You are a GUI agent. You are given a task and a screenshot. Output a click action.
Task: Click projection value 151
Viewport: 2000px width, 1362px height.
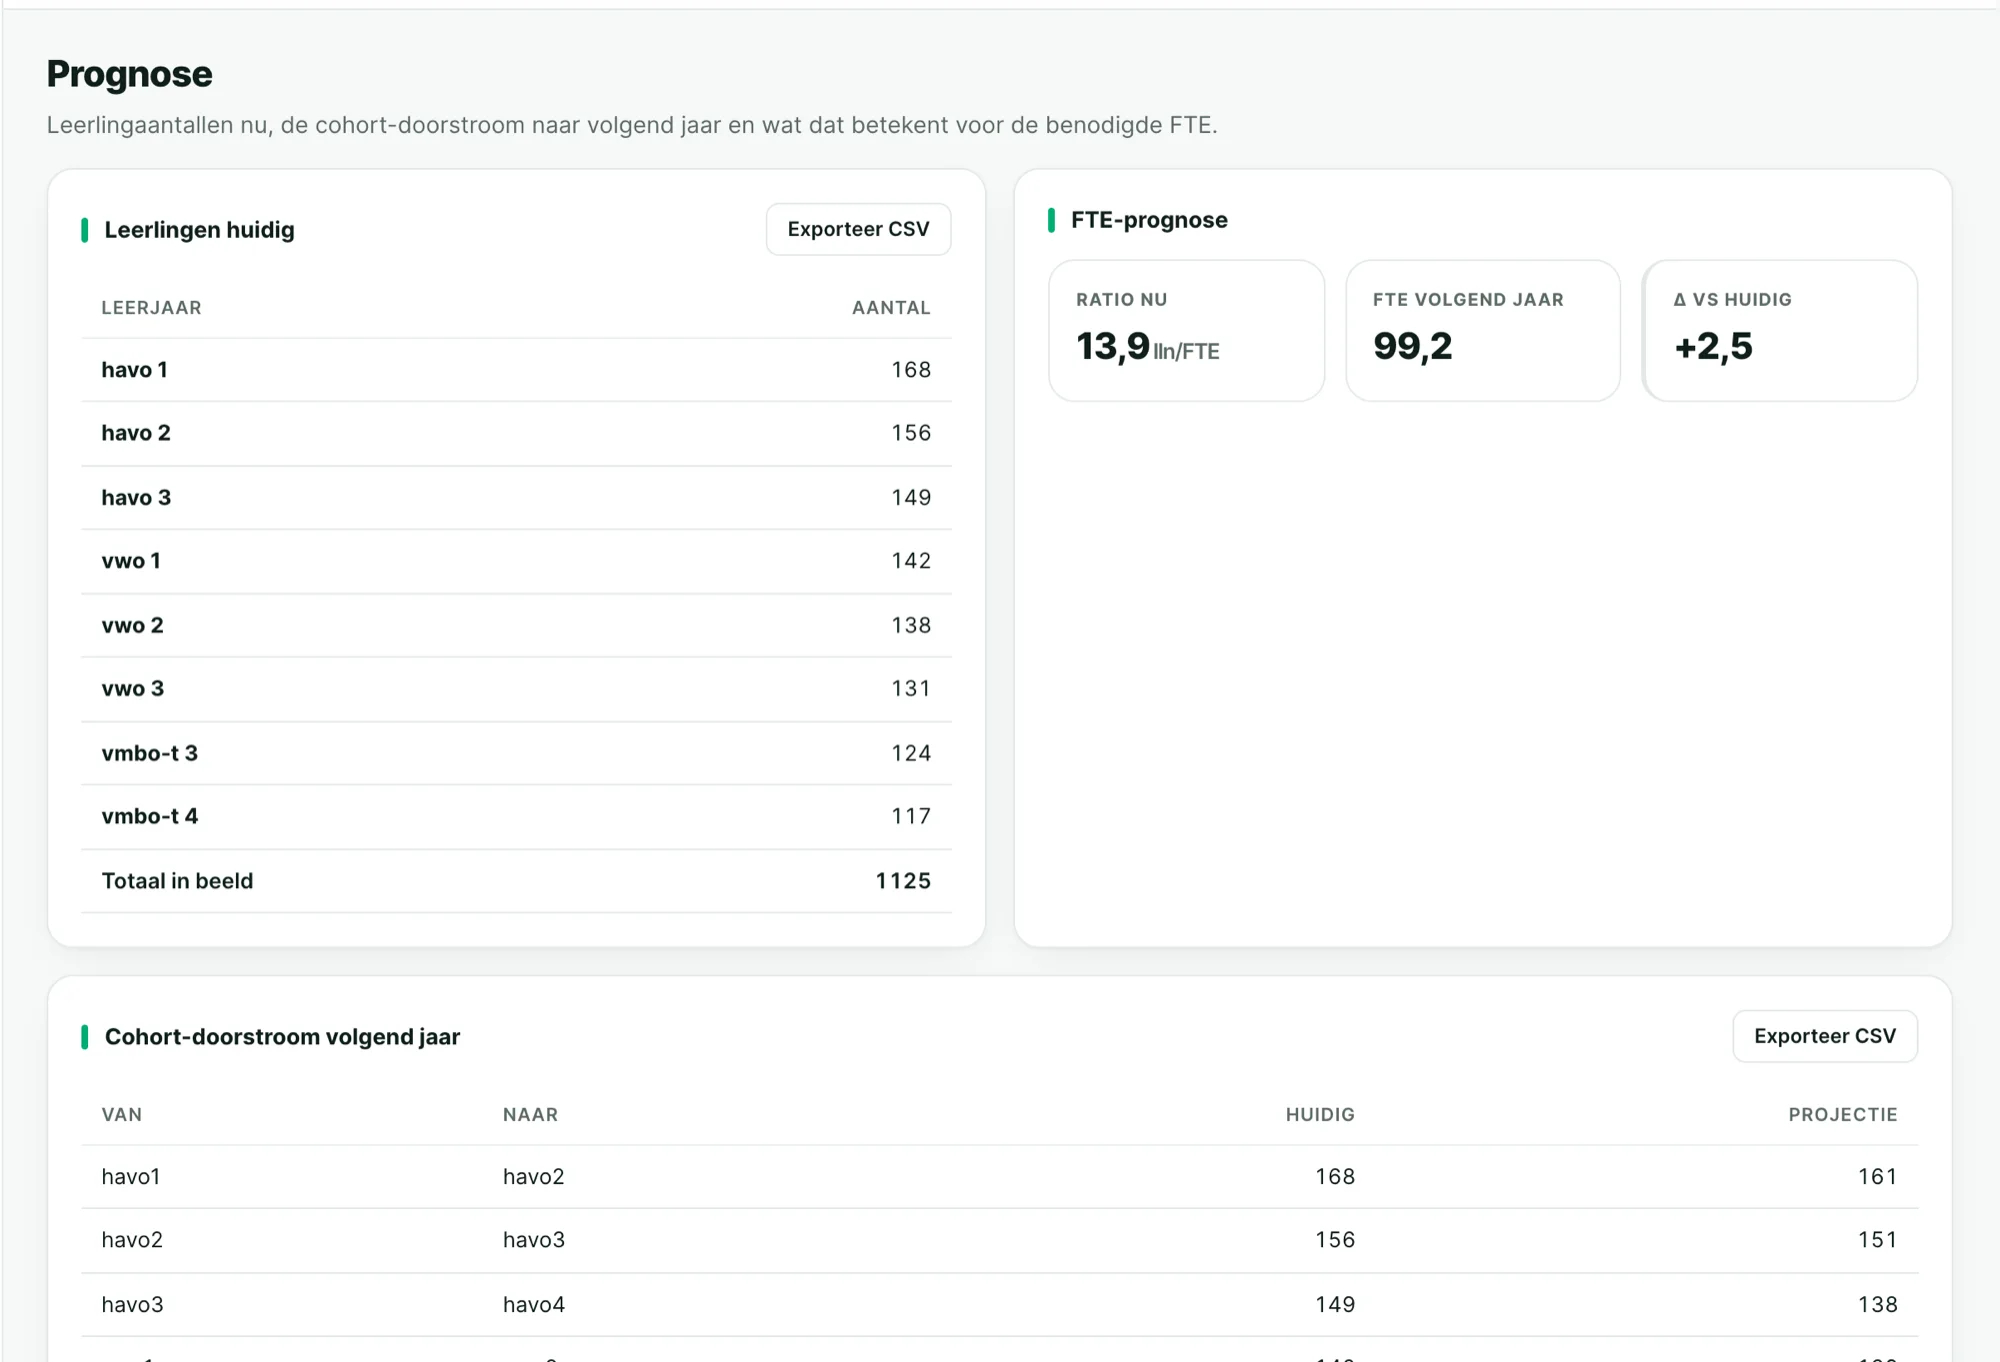point(1878,1240)
